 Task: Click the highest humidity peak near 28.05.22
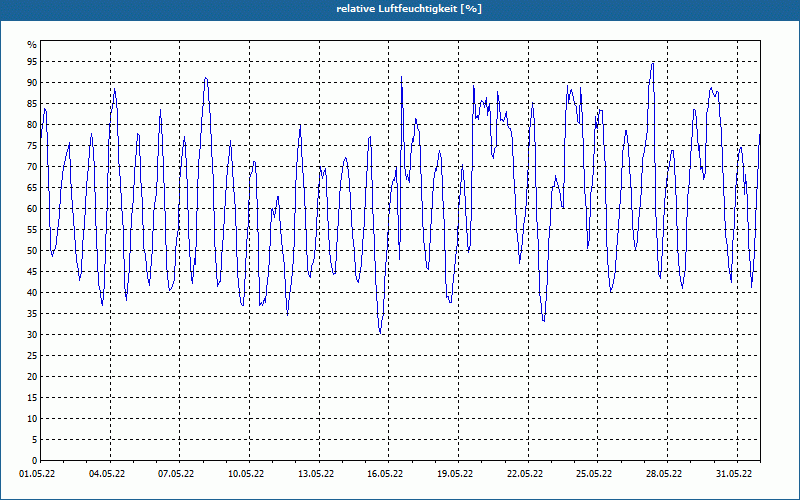[x=652, y=64]
